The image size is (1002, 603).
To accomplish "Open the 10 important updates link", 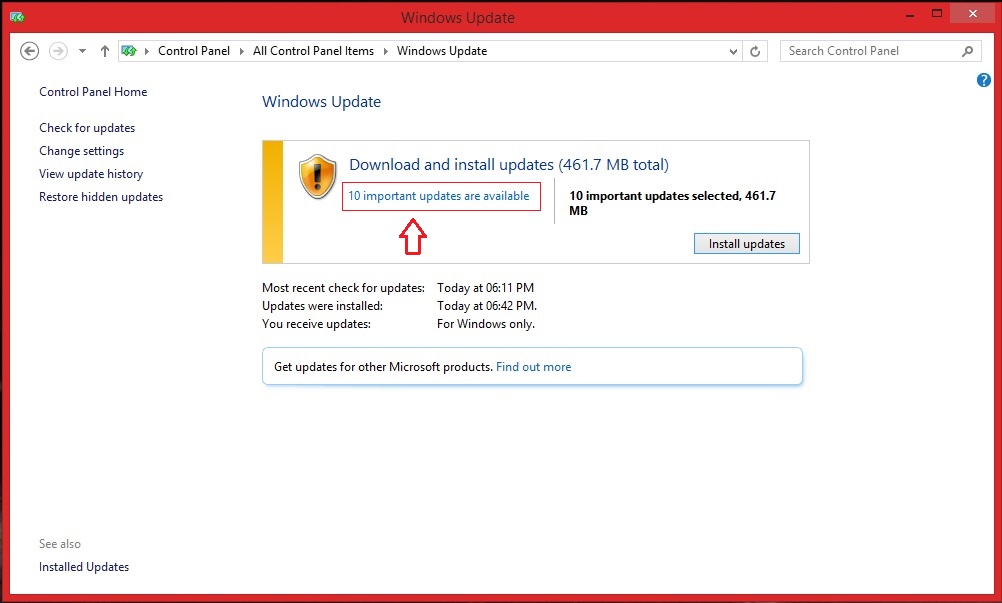I will click(x=440, y=196).
